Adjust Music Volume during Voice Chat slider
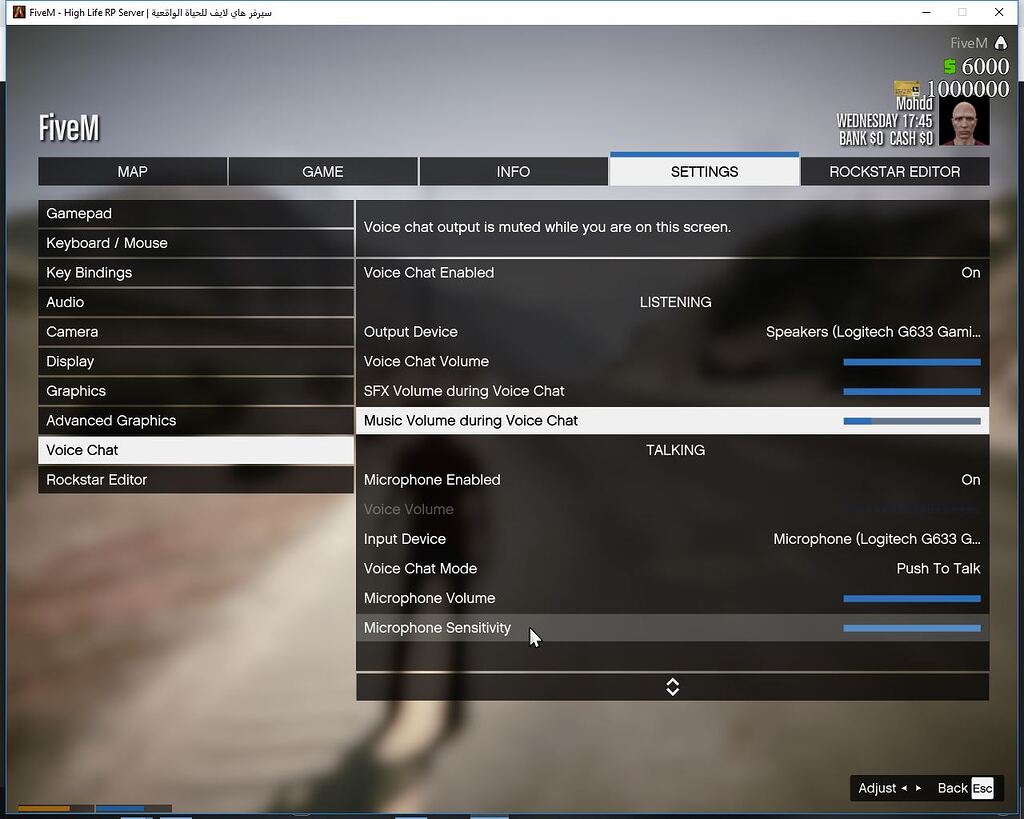The height and width of the screenshot is (819, 1024). (912, 421)
